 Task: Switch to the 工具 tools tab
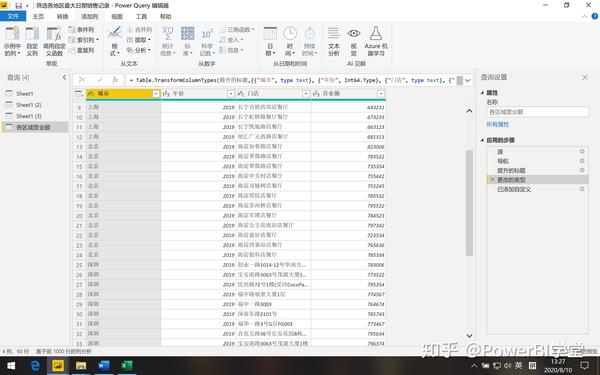pyautogui.click(x=141, y=16)
